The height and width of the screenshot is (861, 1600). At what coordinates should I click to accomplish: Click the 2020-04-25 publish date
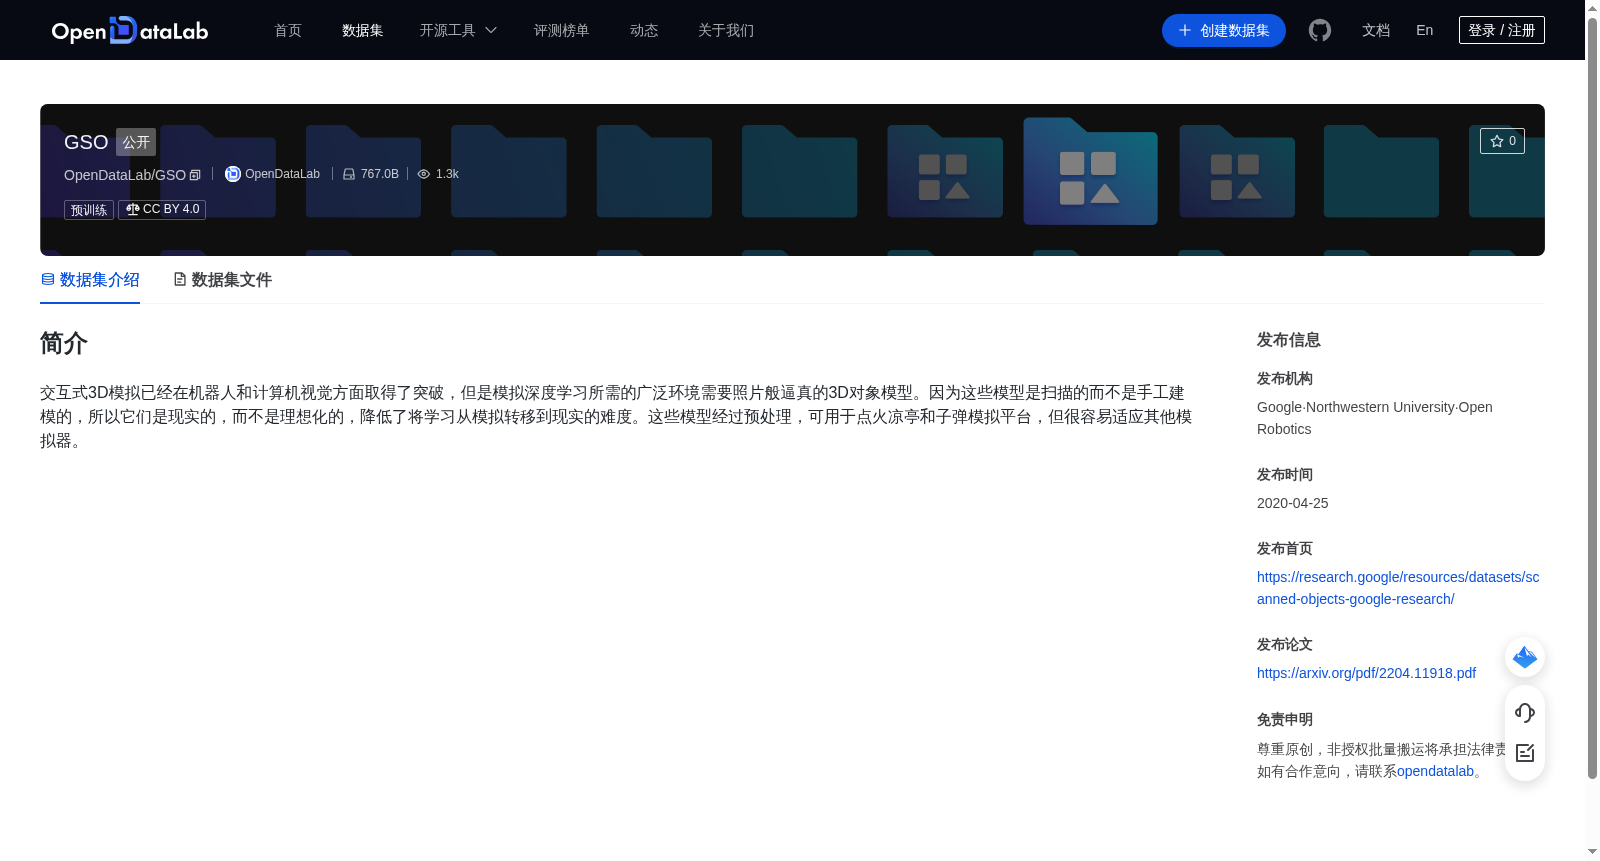1293,503
